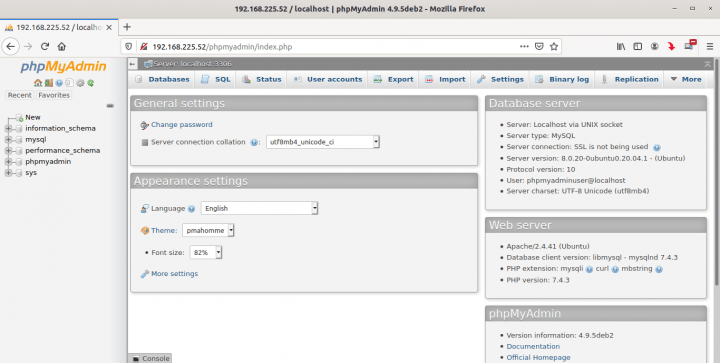Toggle Firefox sidebars icon
The height and width of the screenshot is (363, 720).
[x=638, y=46]
